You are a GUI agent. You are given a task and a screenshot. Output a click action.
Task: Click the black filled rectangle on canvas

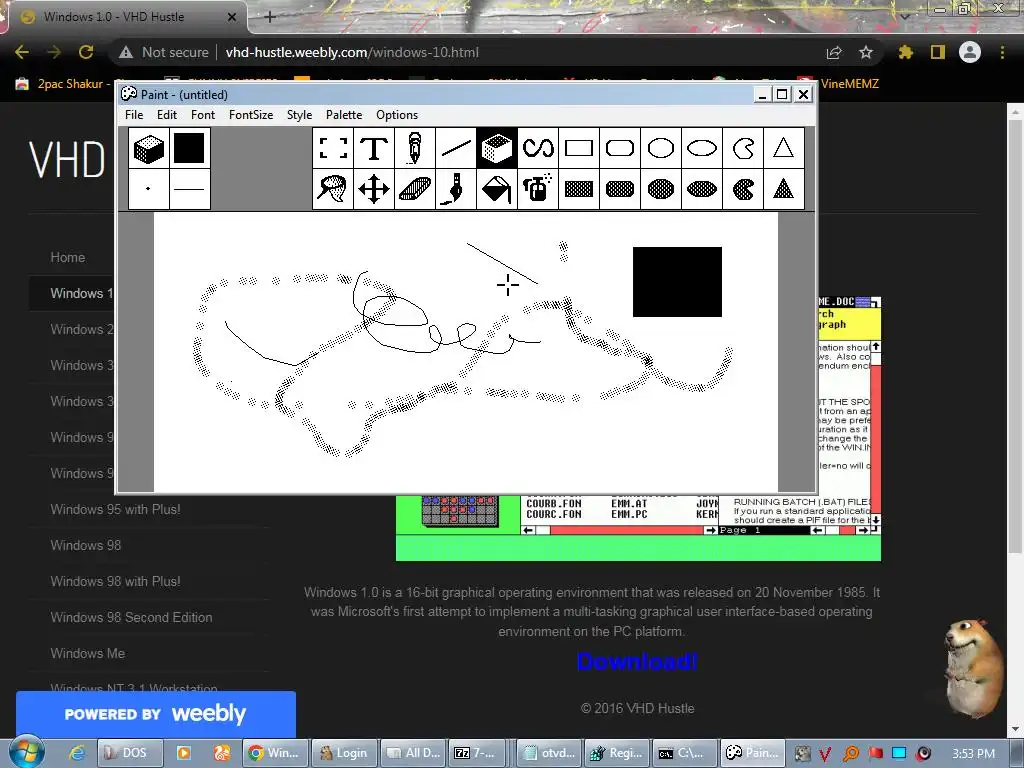pos(677,282)
